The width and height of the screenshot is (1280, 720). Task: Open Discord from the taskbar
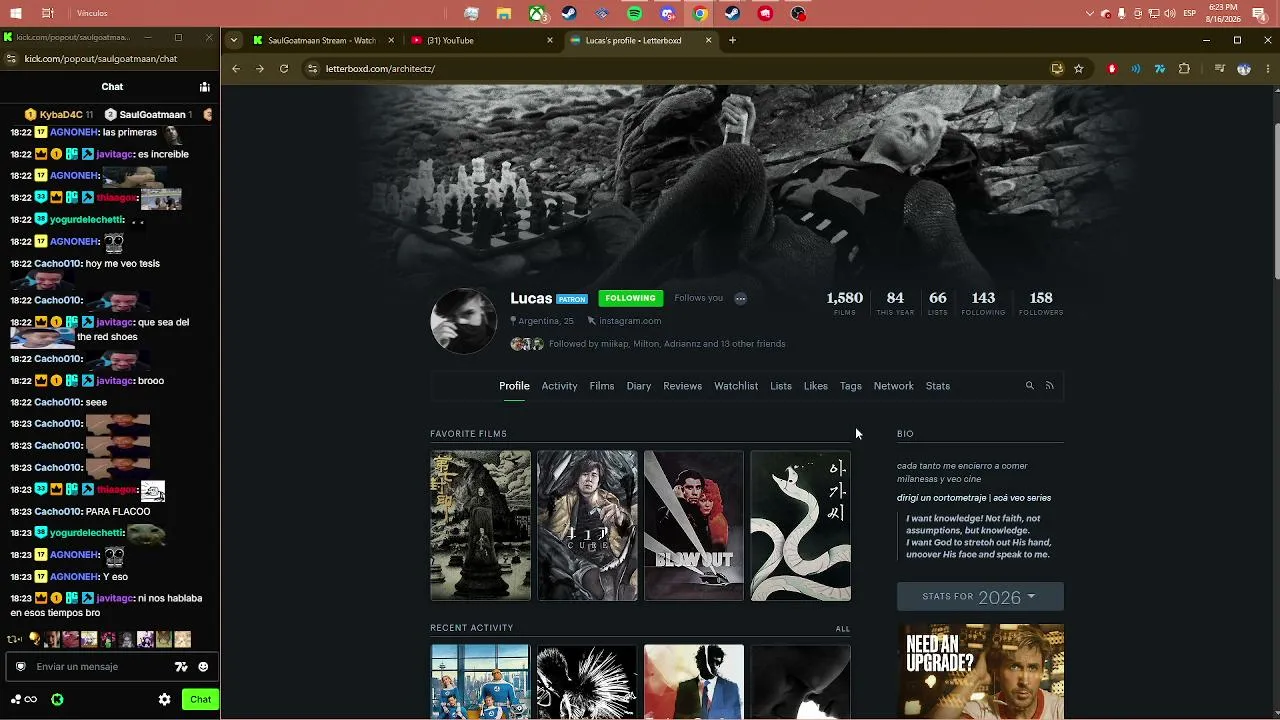[668, 14]
